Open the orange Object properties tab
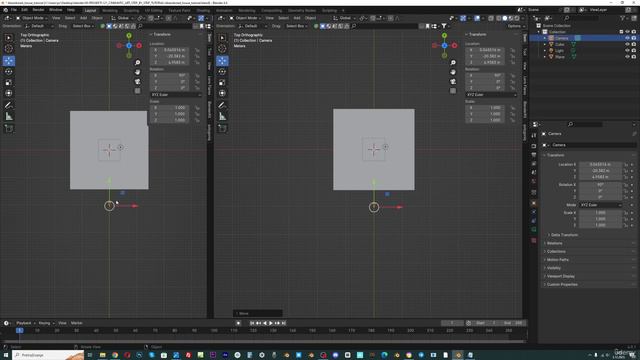 point(534,203)
